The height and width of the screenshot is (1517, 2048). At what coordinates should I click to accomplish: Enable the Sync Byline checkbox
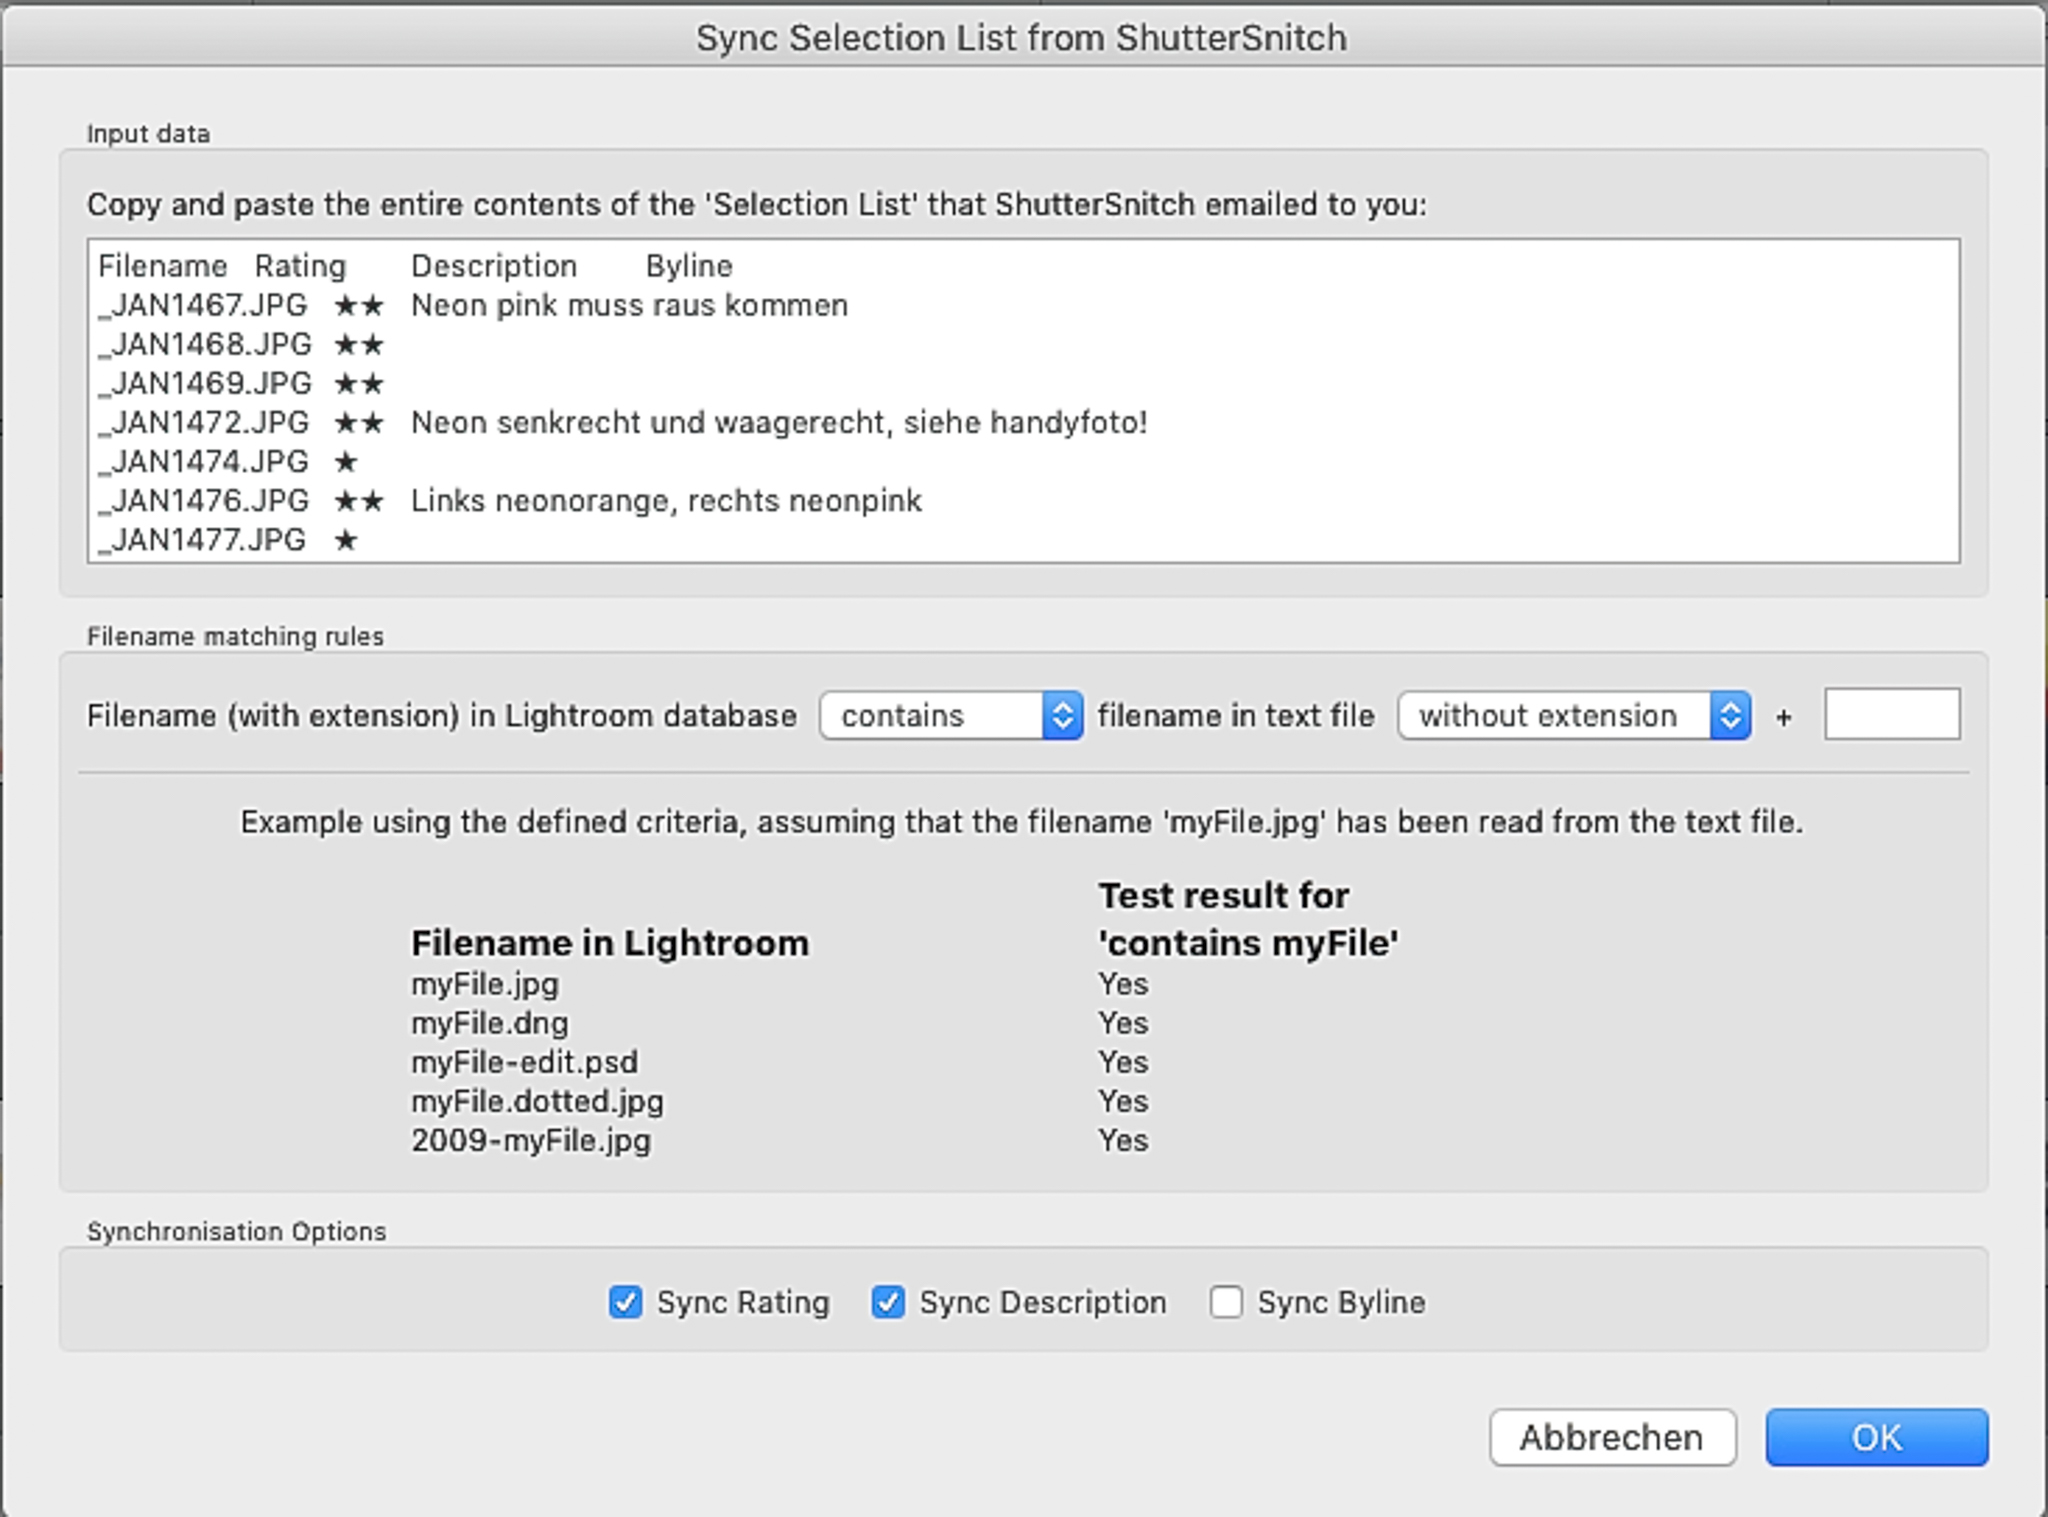tap(1227, 1301)
